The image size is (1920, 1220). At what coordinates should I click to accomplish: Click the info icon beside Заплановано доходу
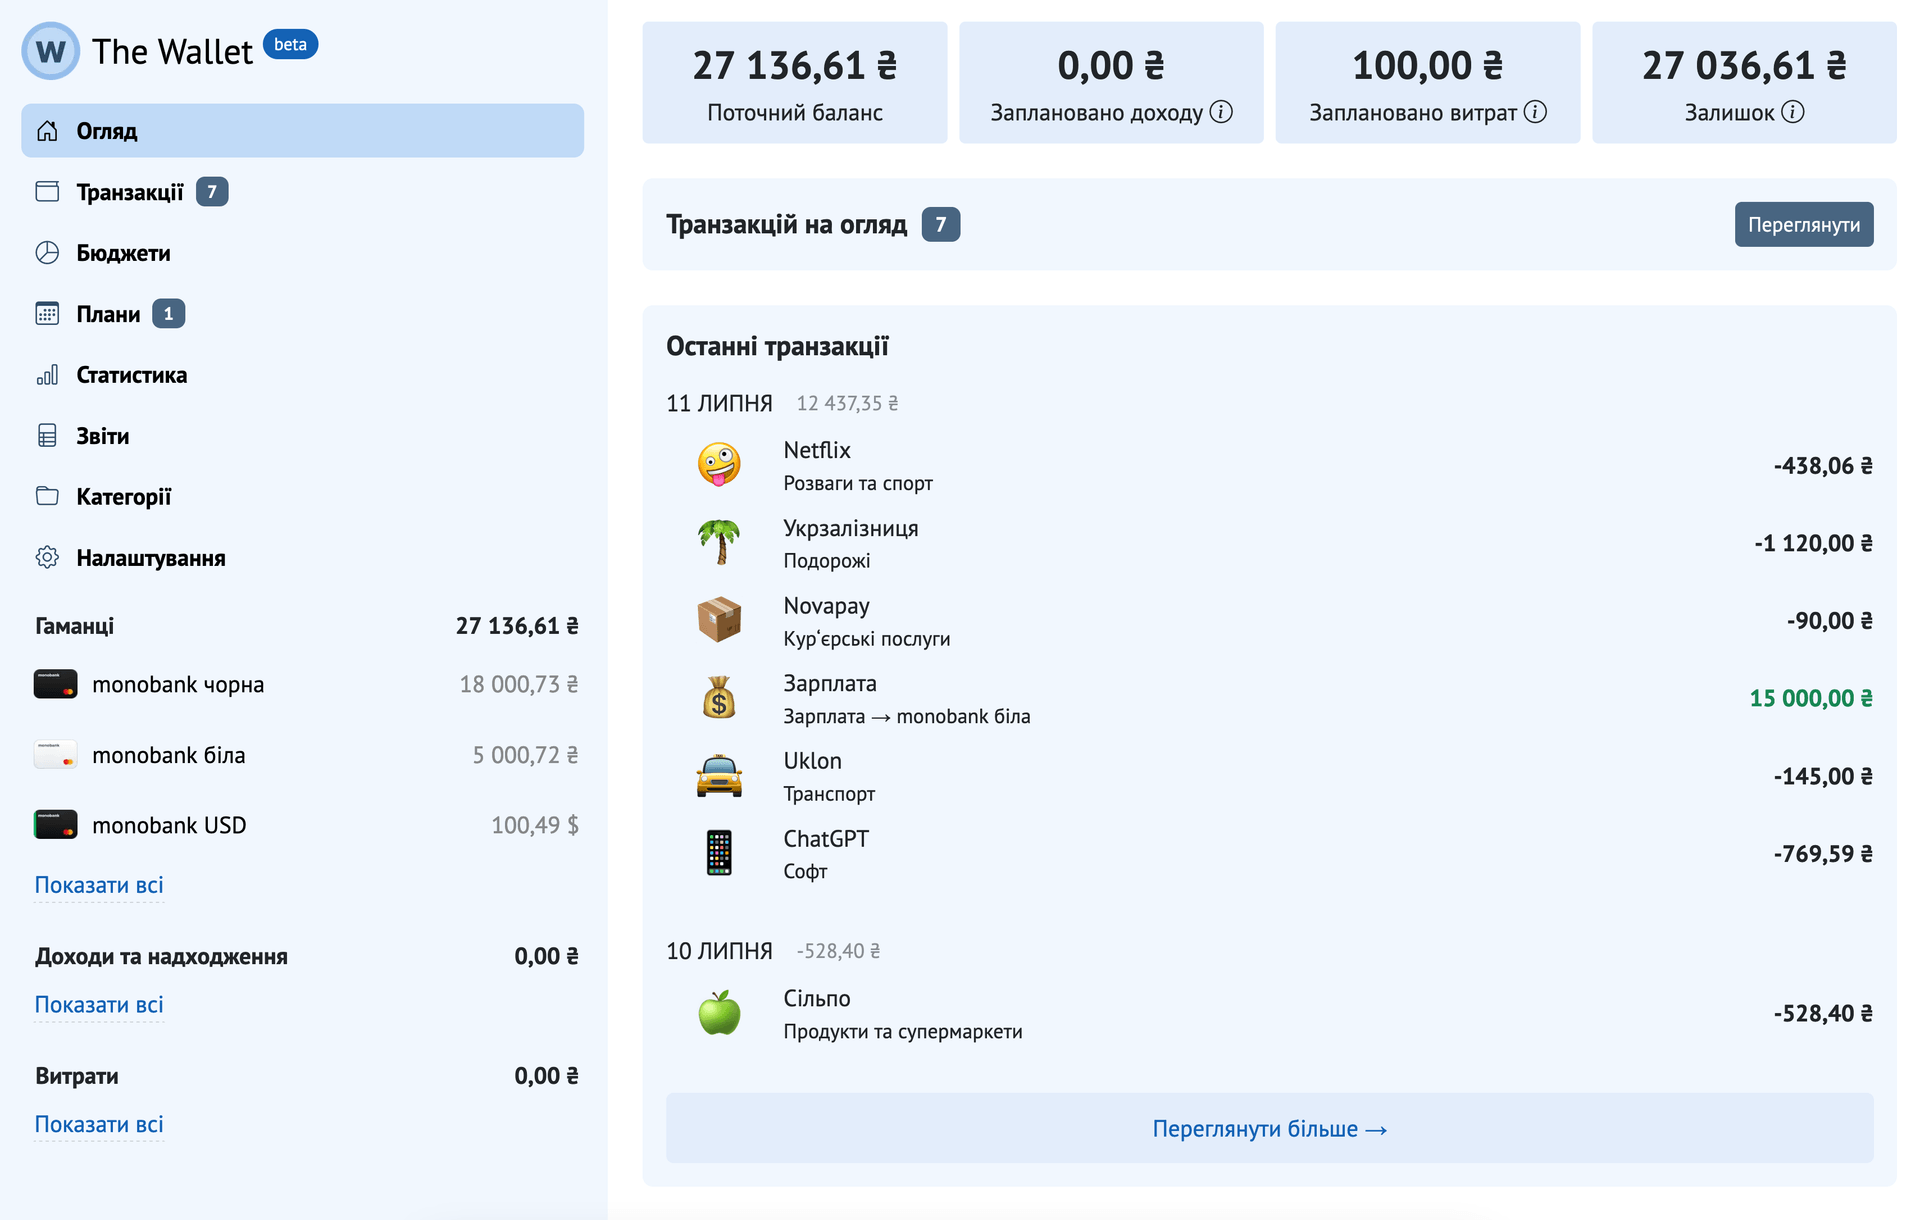click(1221, 112)
